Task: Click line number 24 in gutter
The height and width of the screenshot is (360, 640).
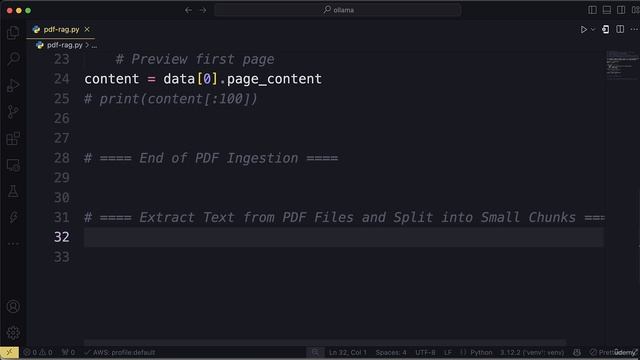Action: coord(62,78)
